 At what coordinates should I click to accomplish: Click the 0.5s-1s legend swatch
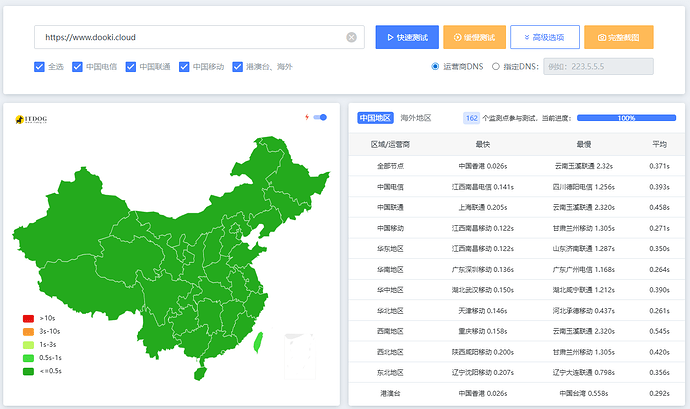28,358
